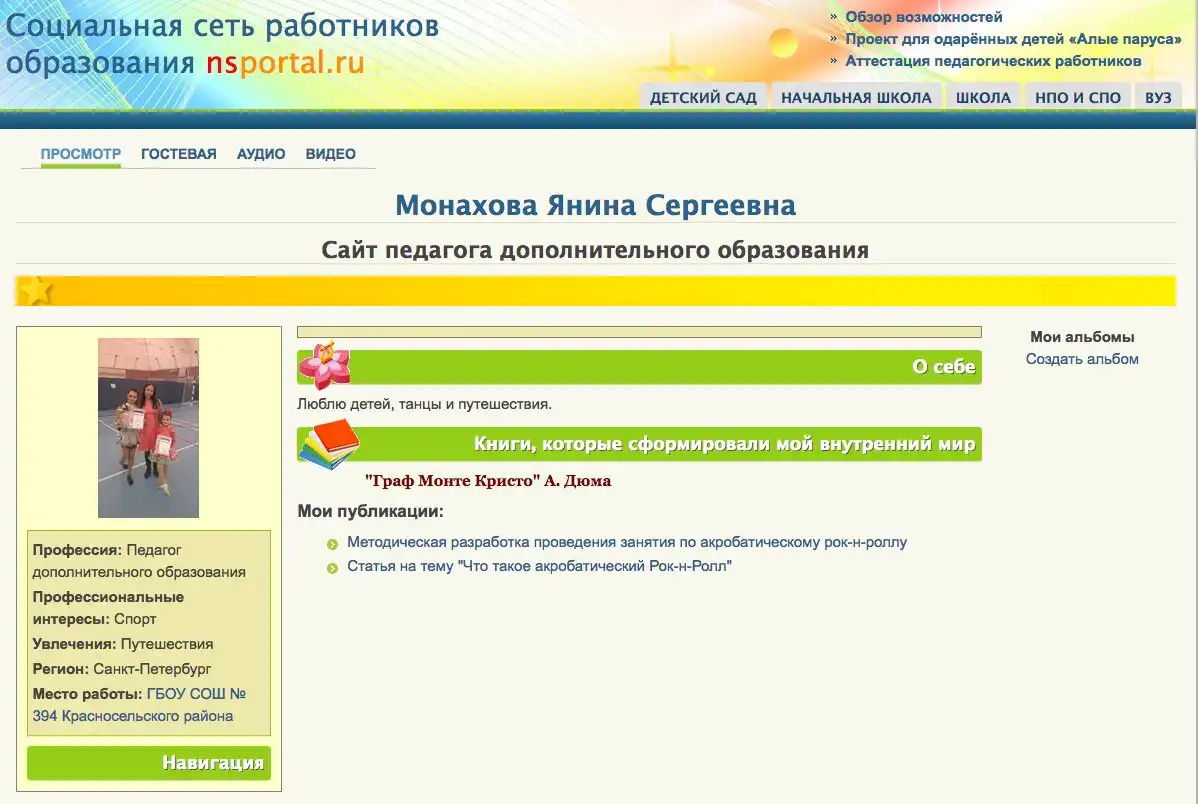
Task: Open the Начальная школа section
Action: tap(856, 97)
